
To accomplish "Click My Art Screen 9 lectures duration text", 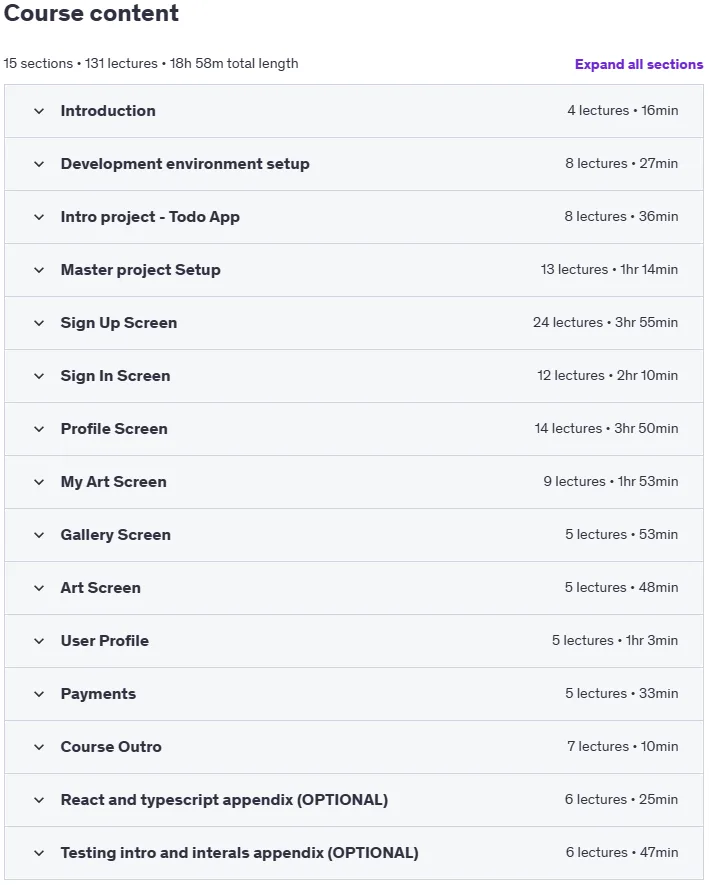I will [611, 481].
